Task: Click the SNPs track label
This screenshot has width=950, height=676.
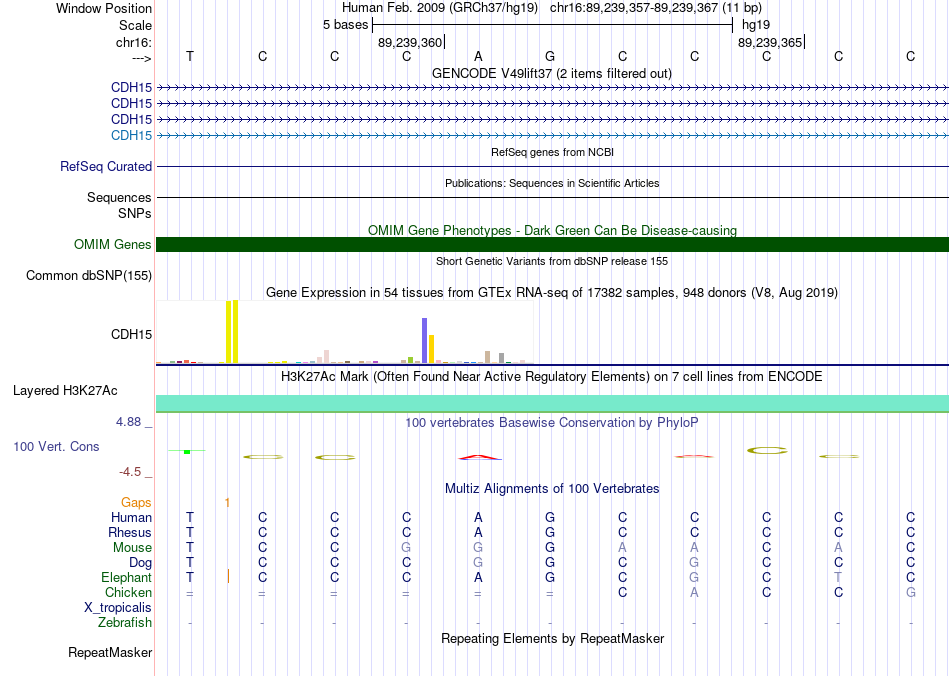Action: [x=135, y=213]
